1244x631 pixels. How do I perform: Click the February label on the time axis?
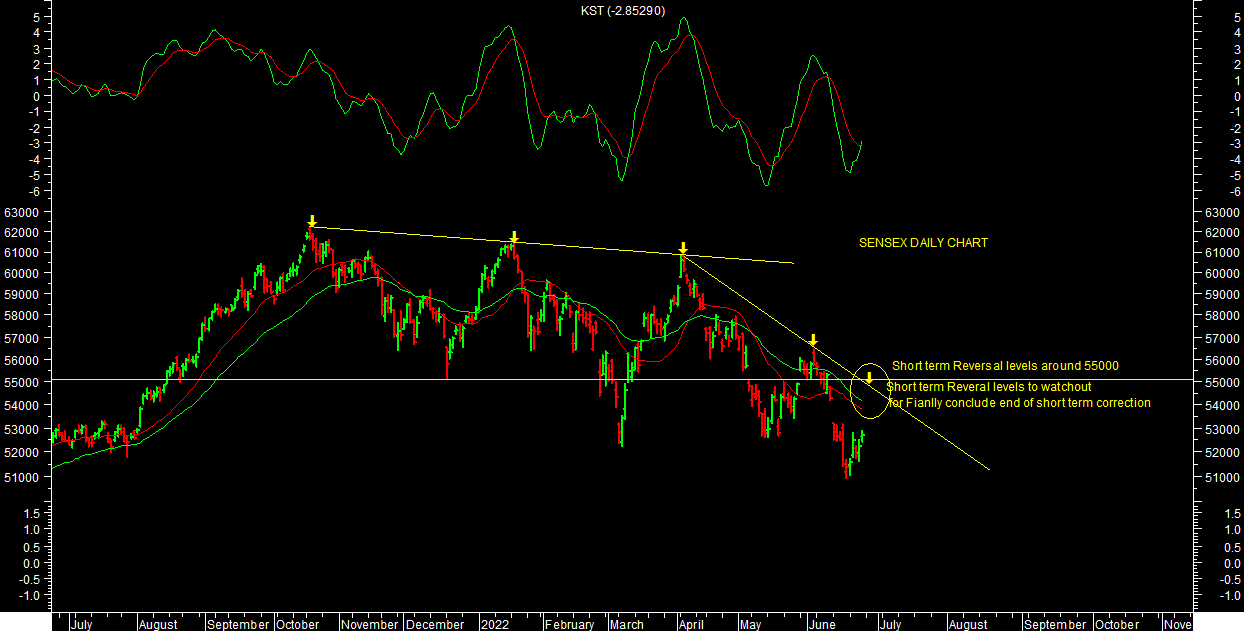(569, 624)
